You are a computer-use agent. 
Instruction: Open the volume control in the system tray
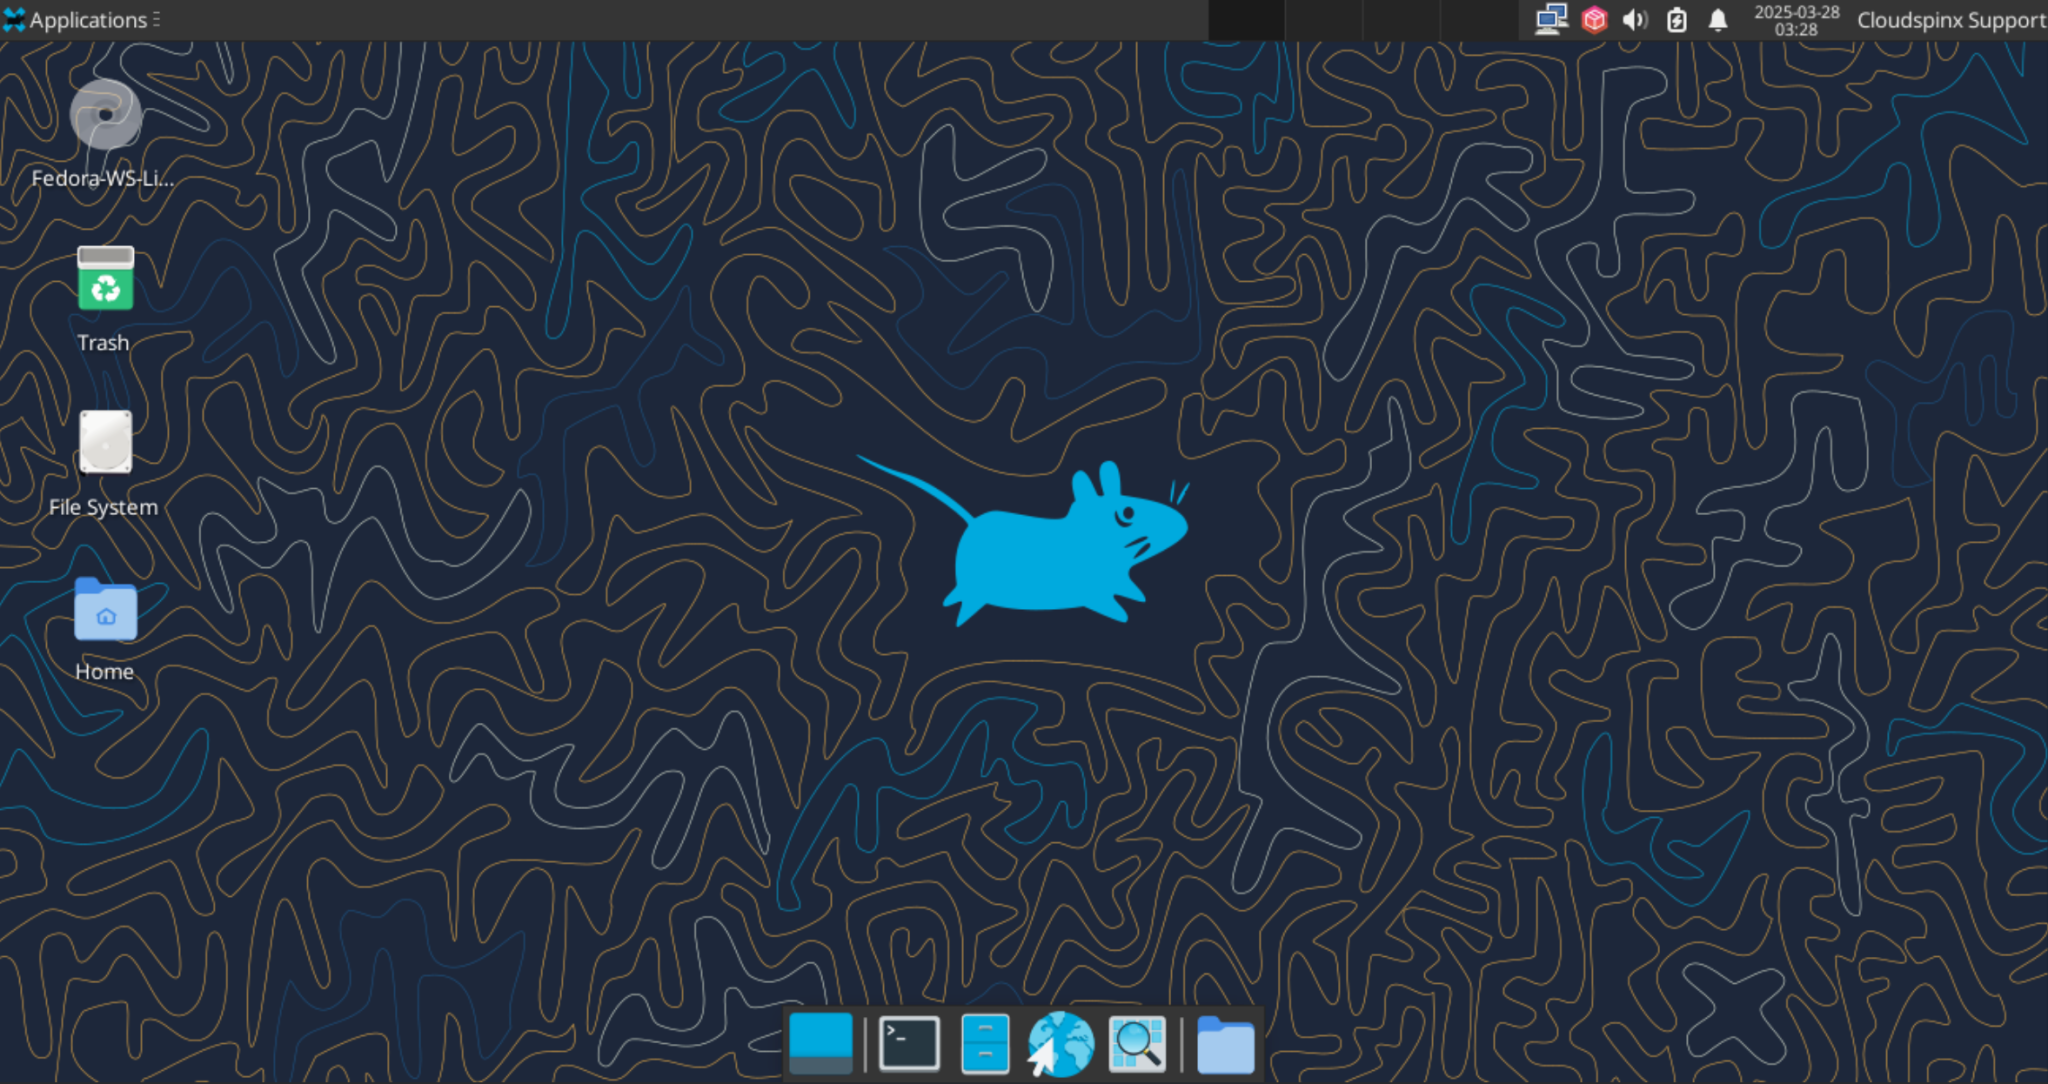(x=1635, y=19)
